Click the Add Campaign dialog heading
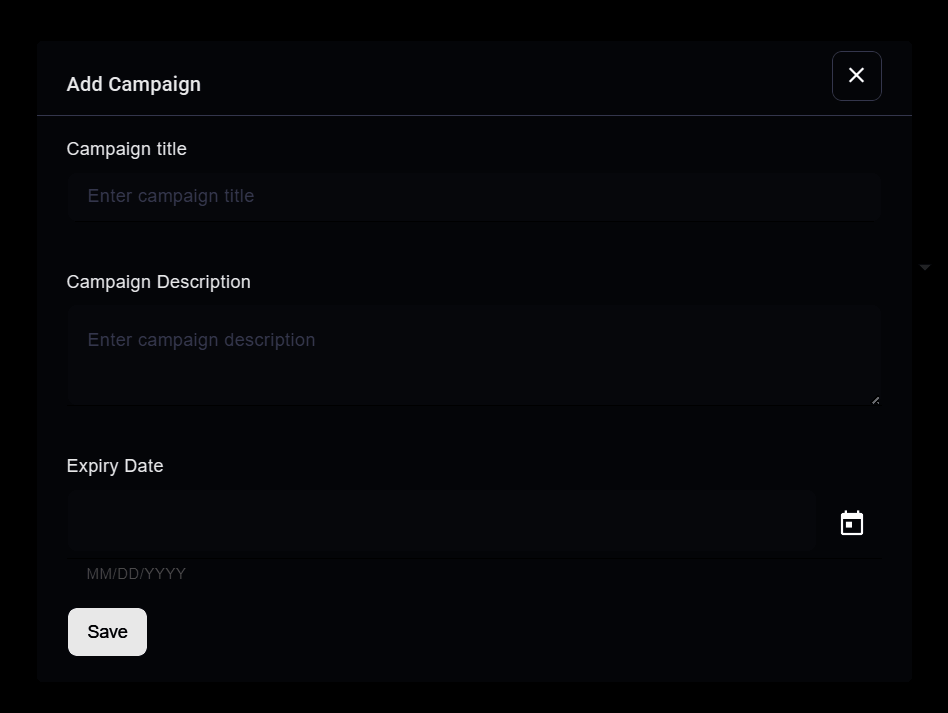The image size is (948, 713). 134,84
